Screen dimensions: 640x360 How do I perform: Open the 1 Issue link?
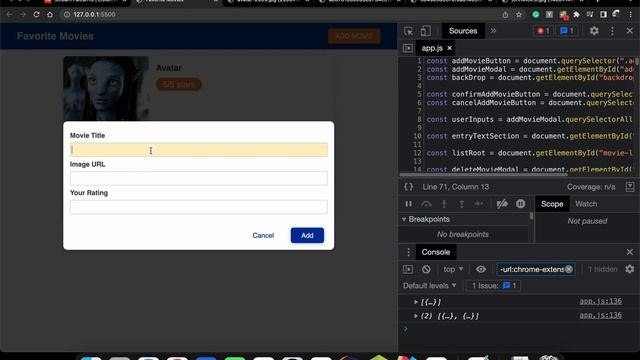pos(494,286)
